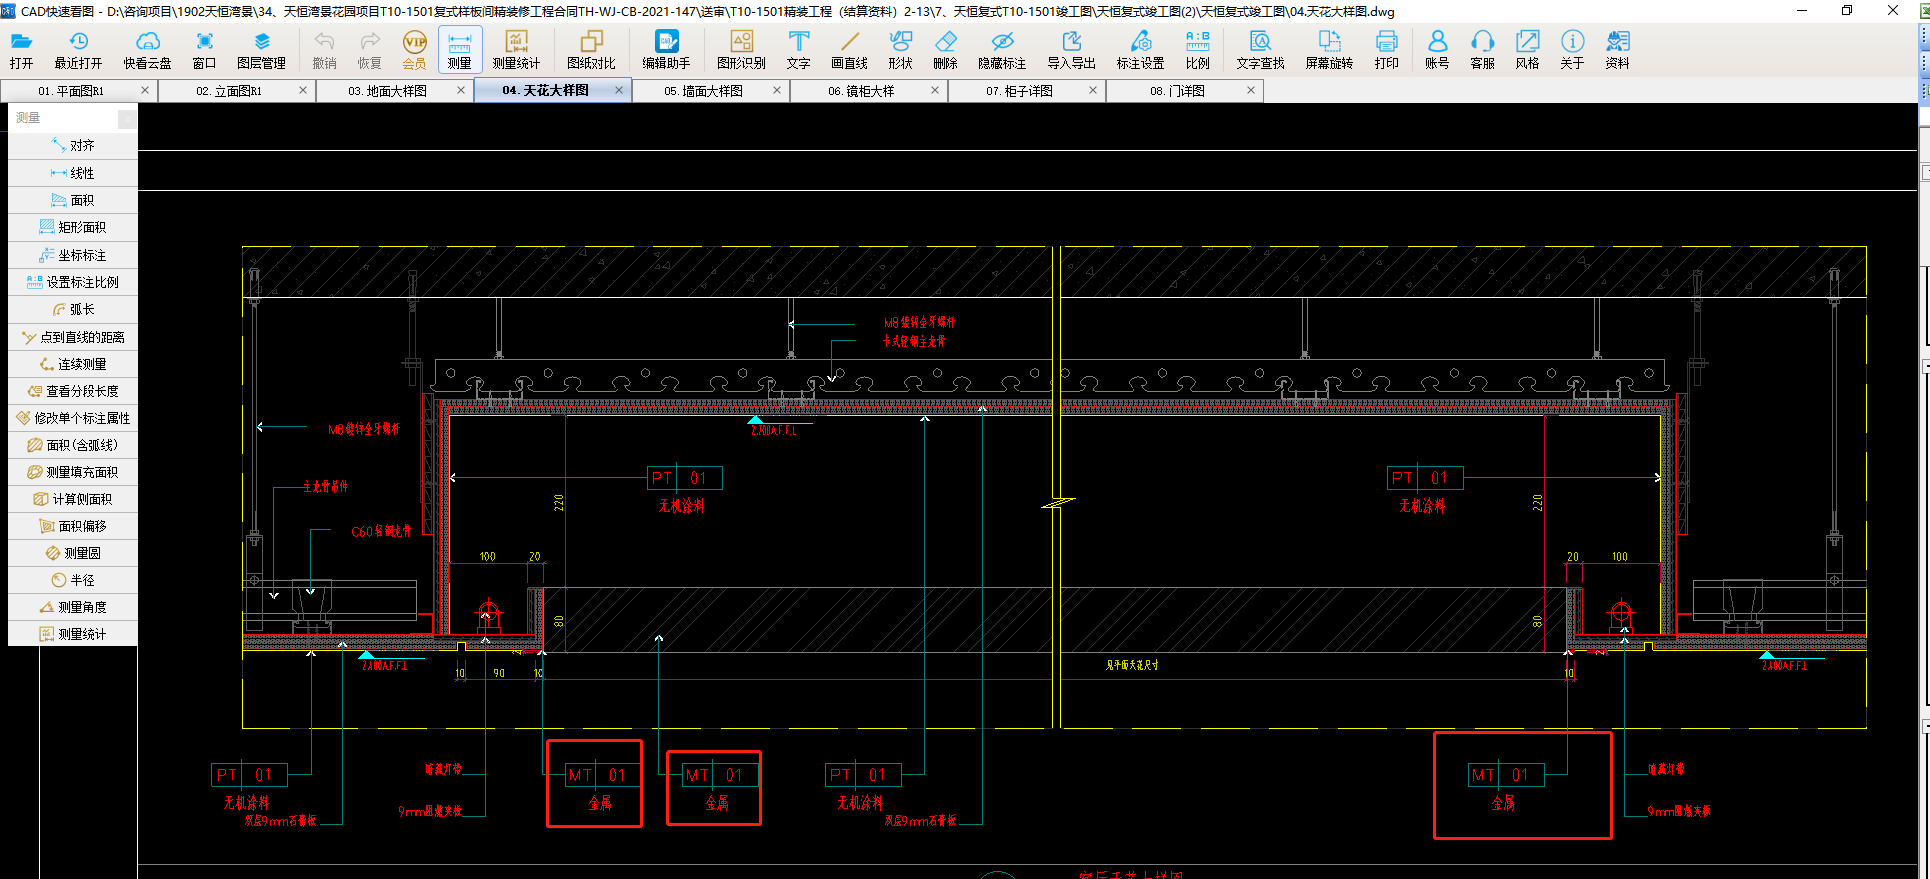Open a file with the 打开 icon
The height and width of the screenshot is (879, 1930).
21,49
